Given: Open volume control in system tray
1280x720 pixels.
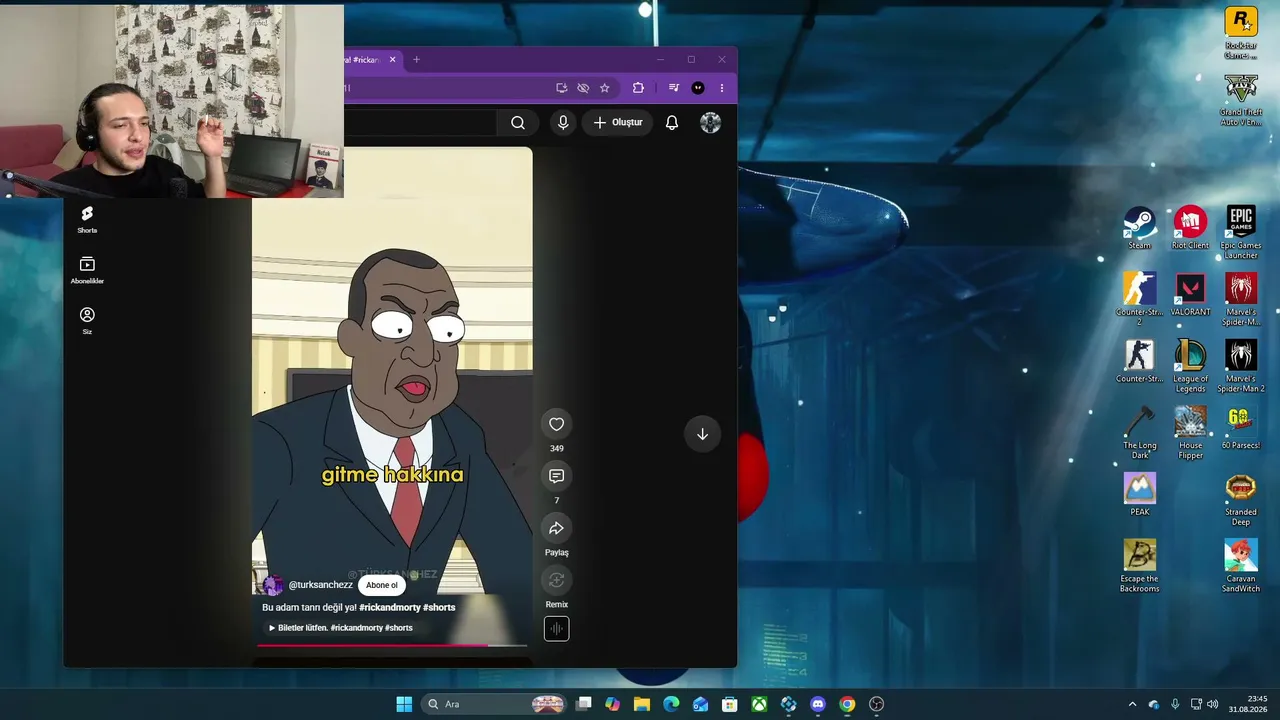Looking at the screenshot, I should click(1213, 704).
